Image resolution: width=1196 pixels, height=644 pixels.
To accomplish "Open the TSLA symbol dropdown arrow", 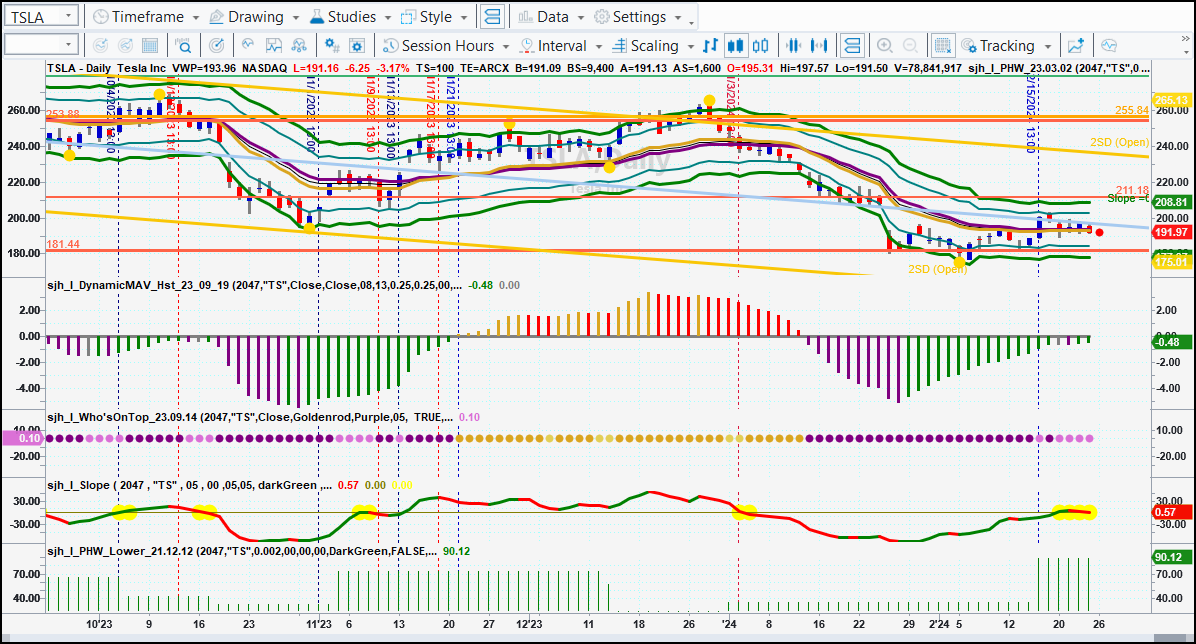I will (x=68, y=16).
